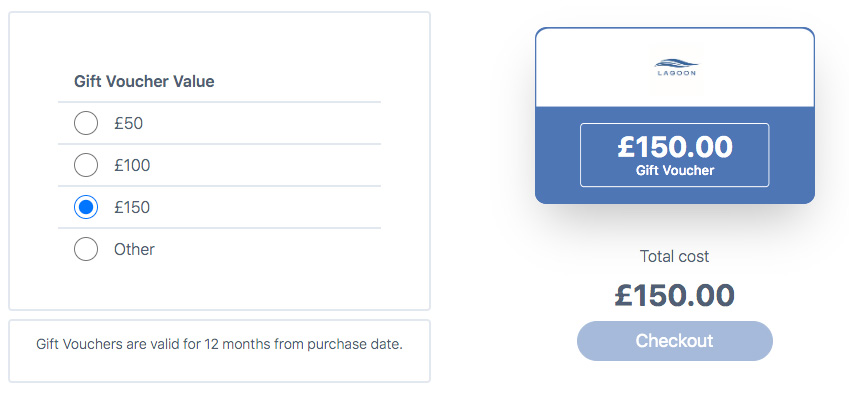849x408 pixels.
Task: Click the £50 option label
Action: pos(130,123)
